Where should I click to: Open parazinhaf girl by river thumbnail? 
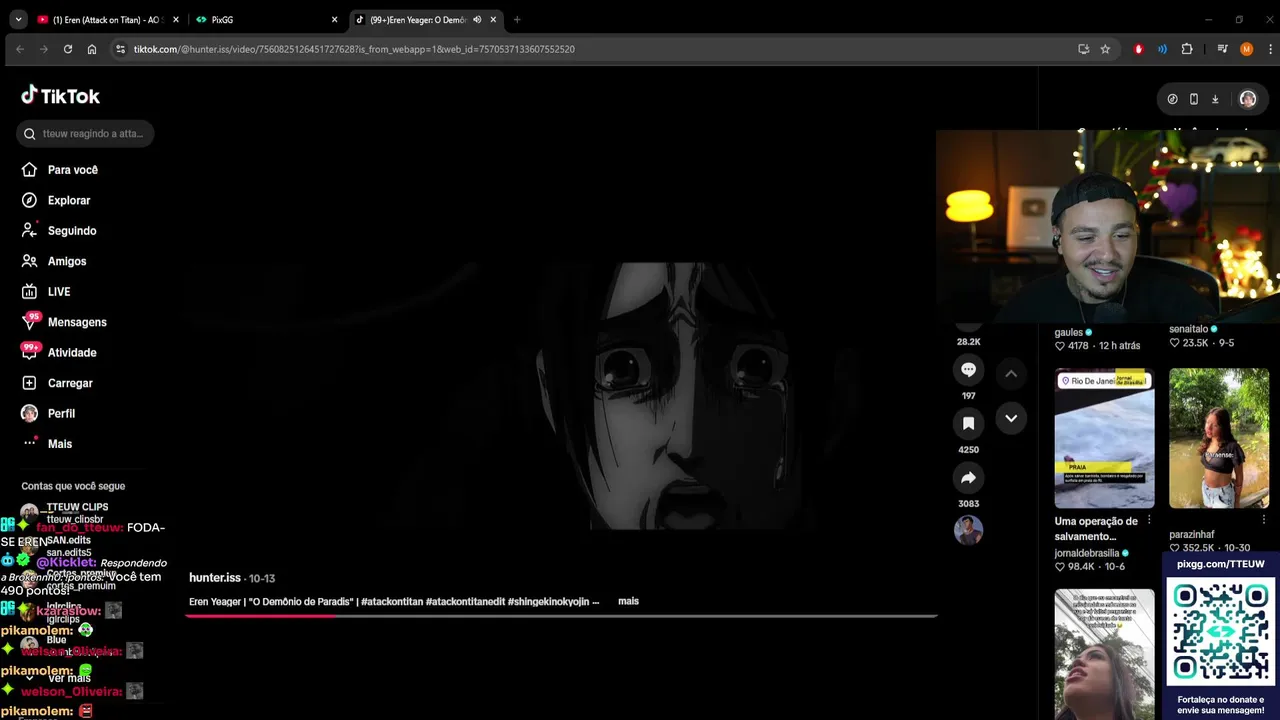coord(1219,438)
